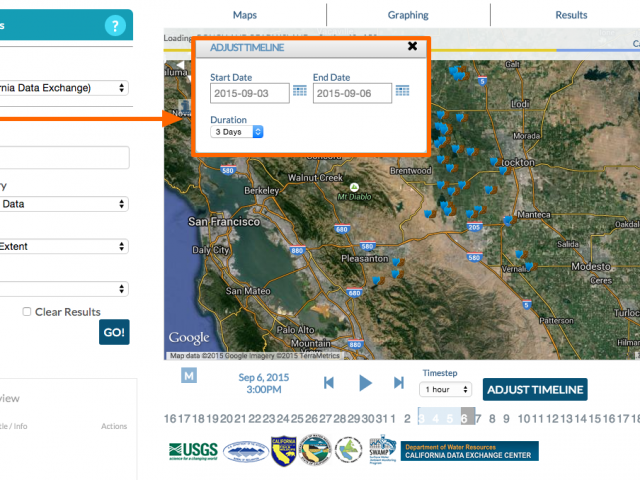Select day 2 on the timeline
Screen dimensions: 640x480
point(407,419)
